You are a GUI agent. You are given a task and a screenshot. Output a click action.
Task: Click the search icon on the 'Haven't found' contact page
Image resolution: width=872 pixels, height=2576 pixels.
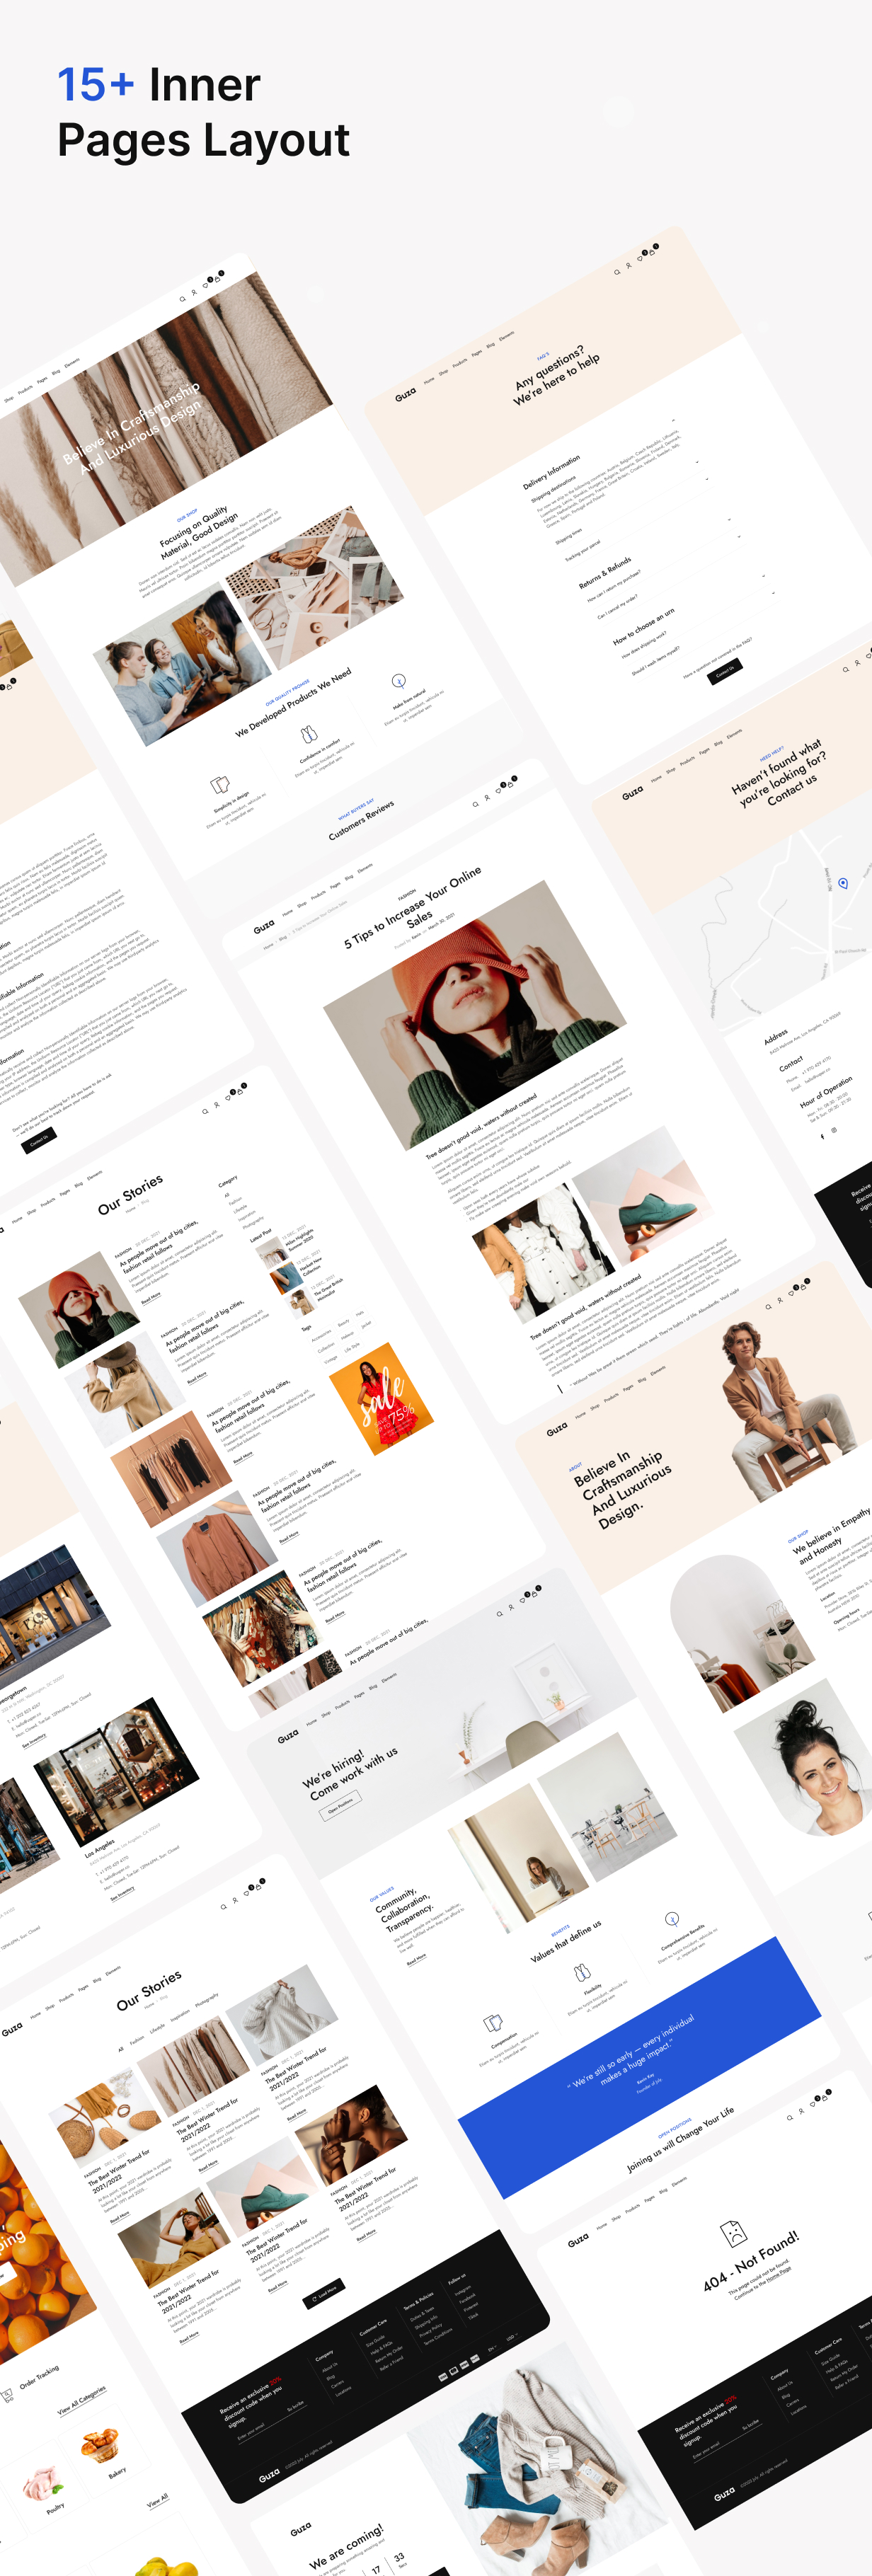pyautogui.click(x=846, y=669)
